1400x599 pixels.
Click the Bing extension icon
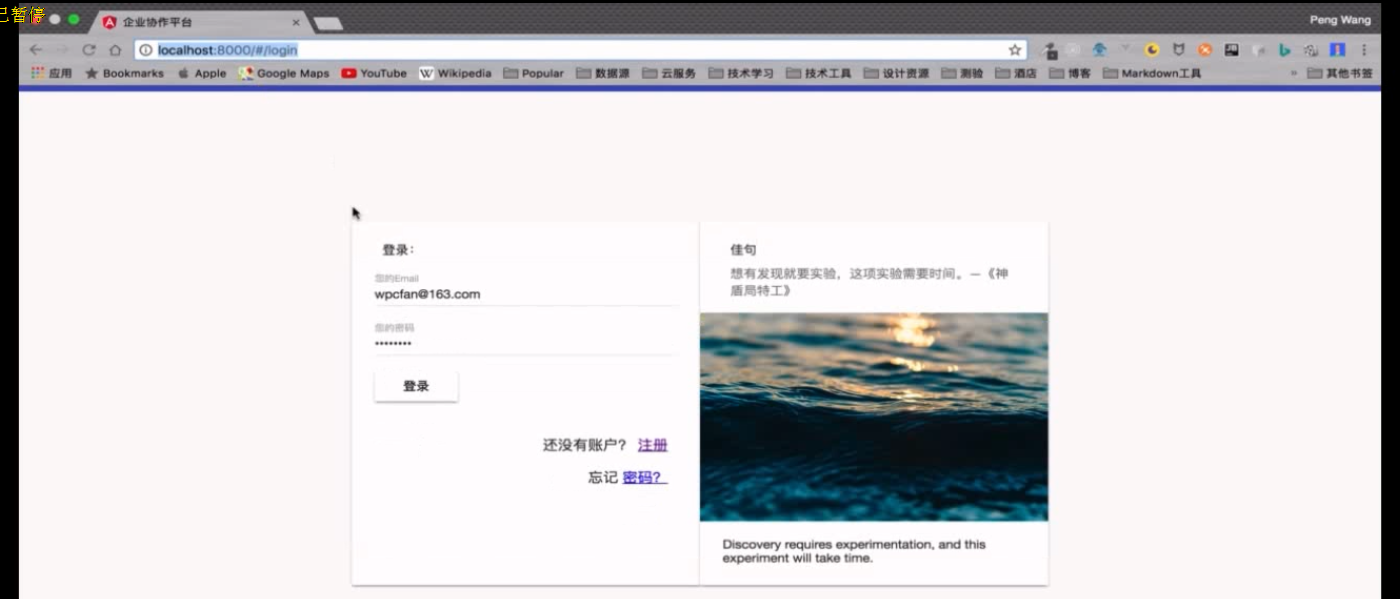pos(1284,50)
